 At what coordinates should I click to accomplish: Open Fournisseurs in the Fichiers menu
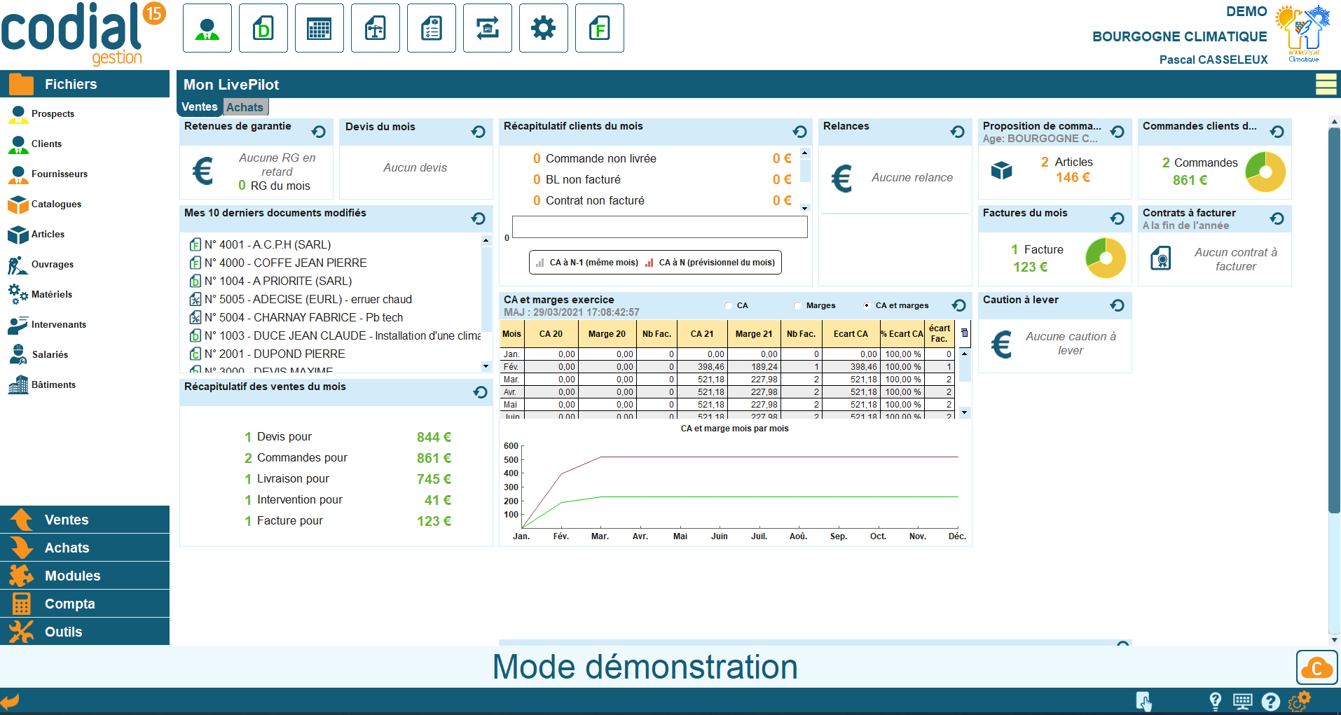pos(59,174)
